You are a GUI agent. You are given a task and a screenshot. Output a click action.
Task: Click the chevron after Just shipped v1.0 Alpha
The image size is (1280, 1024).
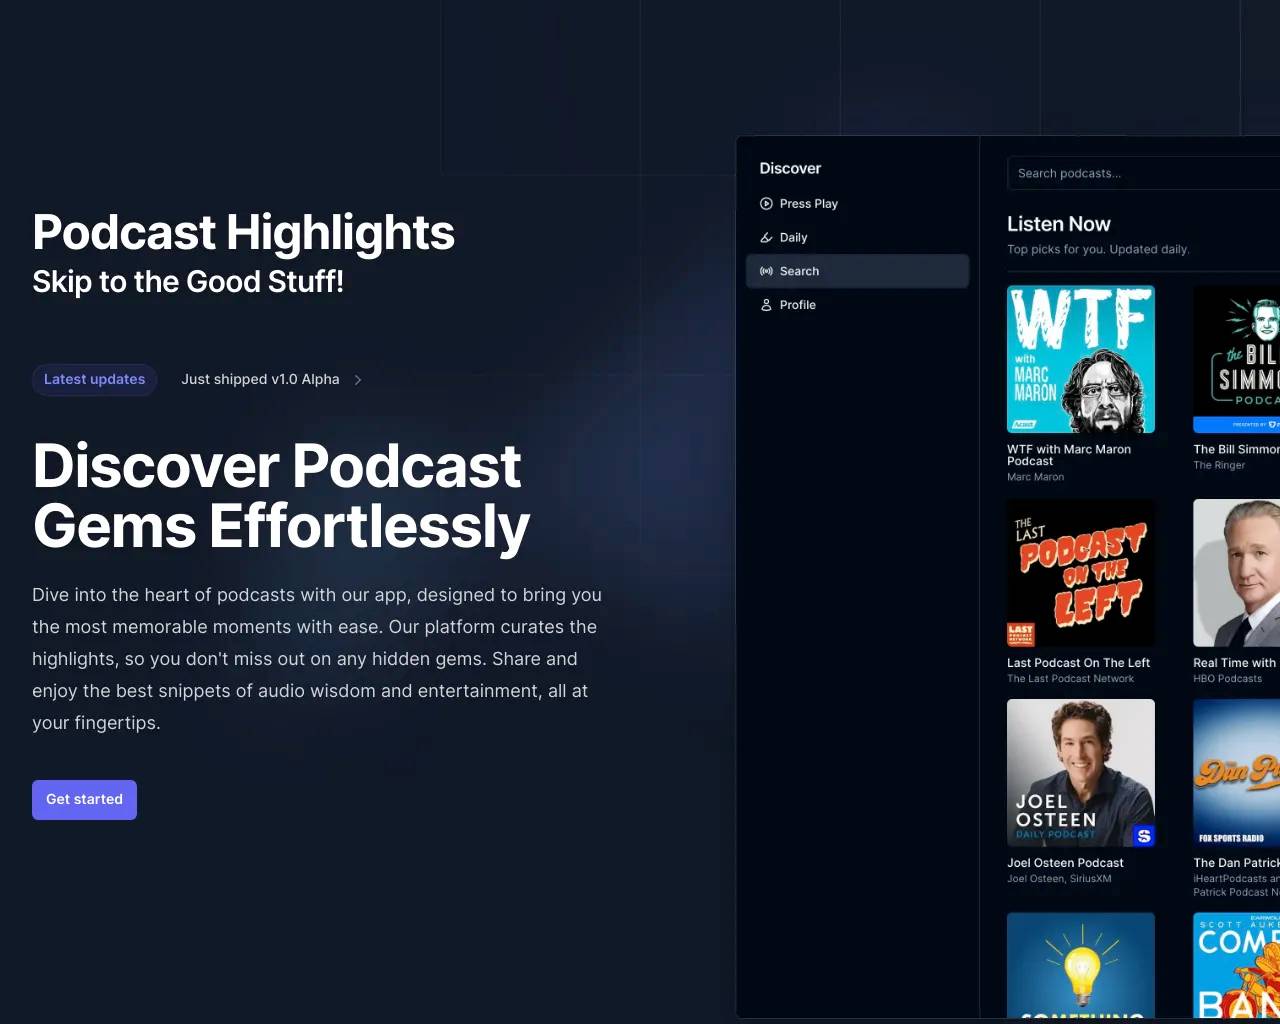tap(358, 380)
